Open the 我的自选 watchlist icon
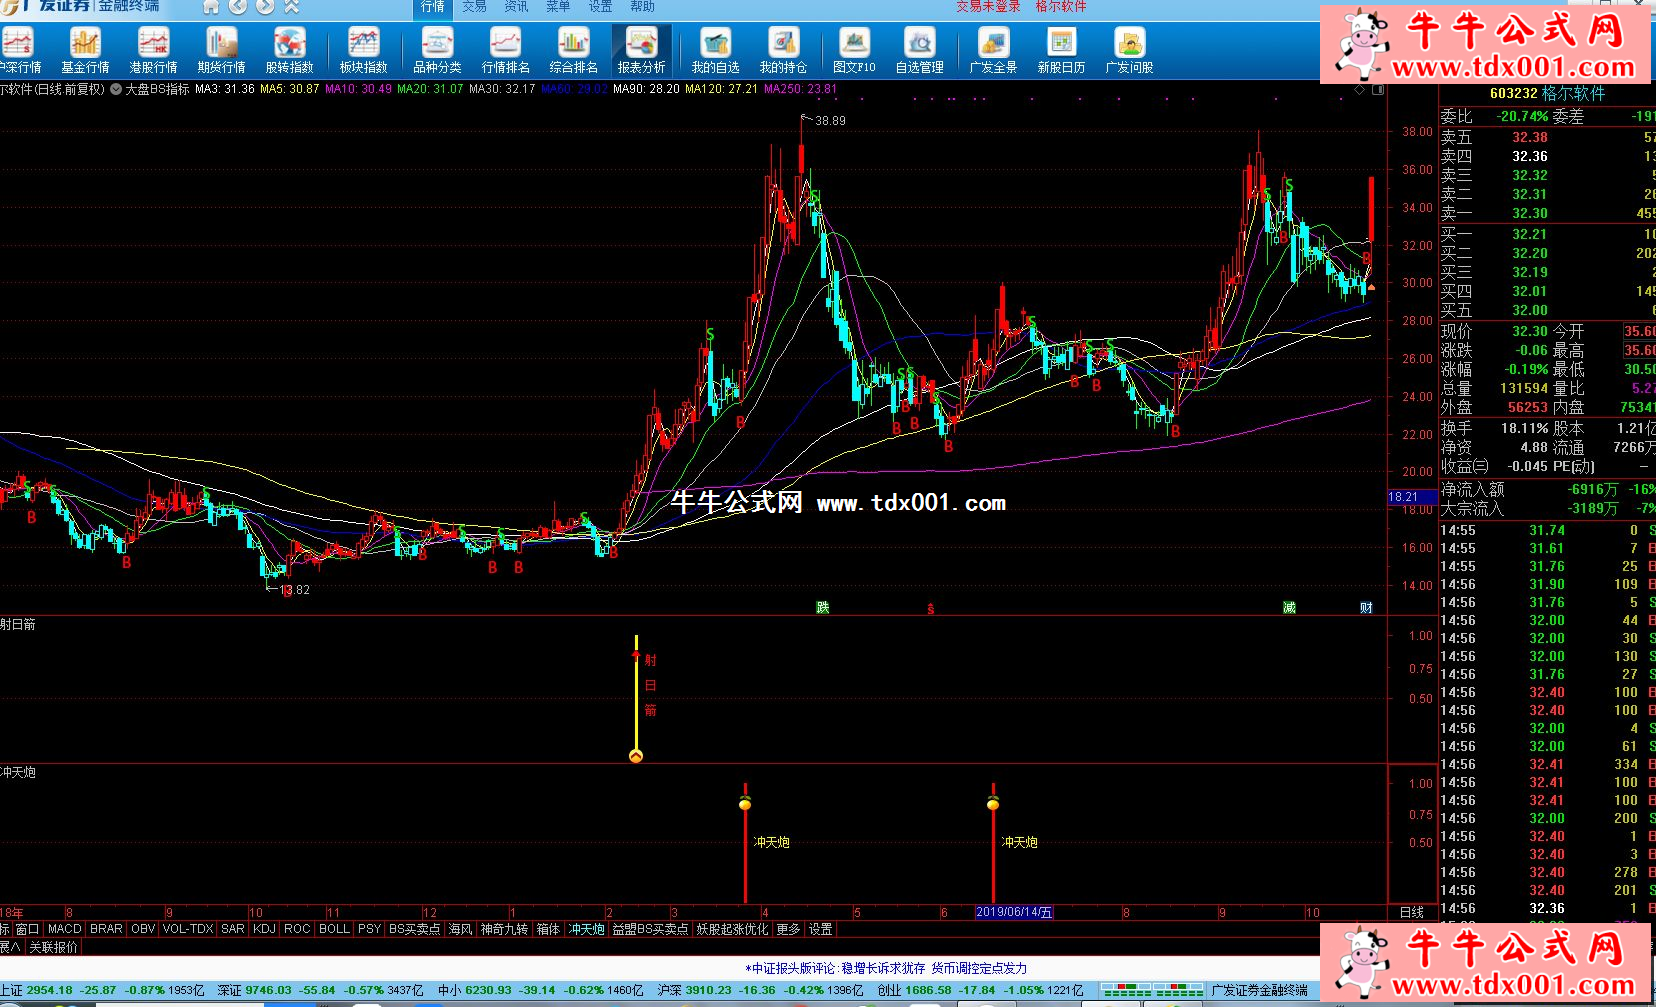1656x1007 pixels. (x=715, y=51)
